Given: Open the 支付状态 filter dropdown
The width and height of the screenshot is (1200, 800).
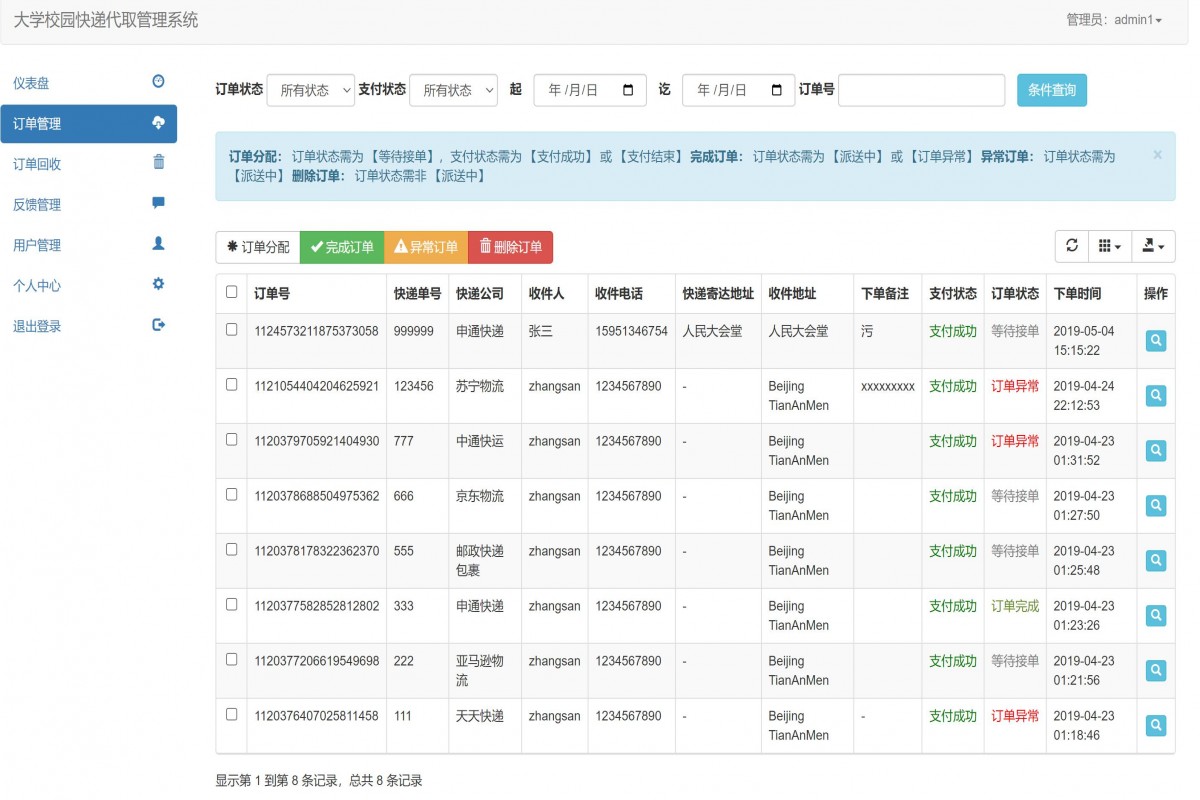Looking at the screenshot, I should pos(454,90).
